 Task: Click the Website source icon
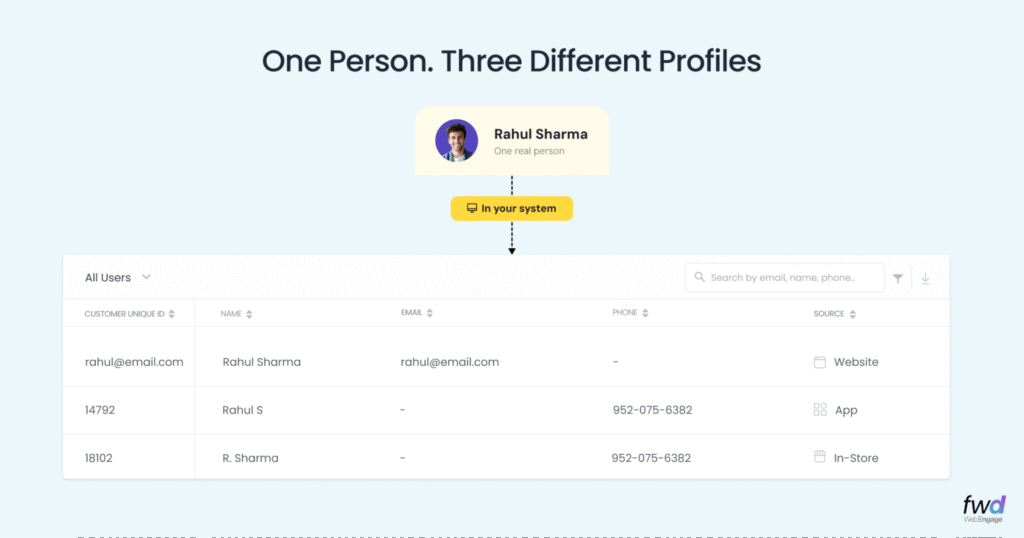click(820, 362)
